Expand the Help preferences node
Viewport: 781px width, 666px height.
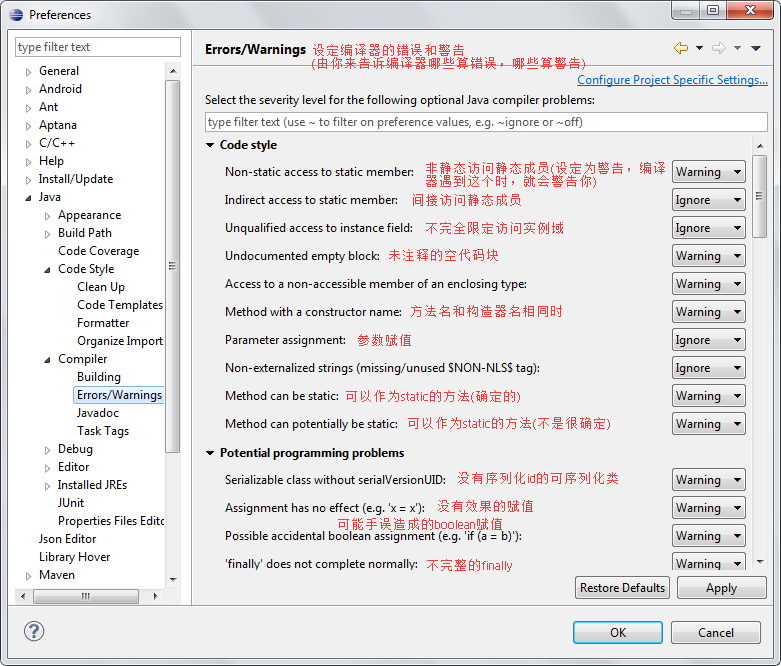[x=28, y=162]
